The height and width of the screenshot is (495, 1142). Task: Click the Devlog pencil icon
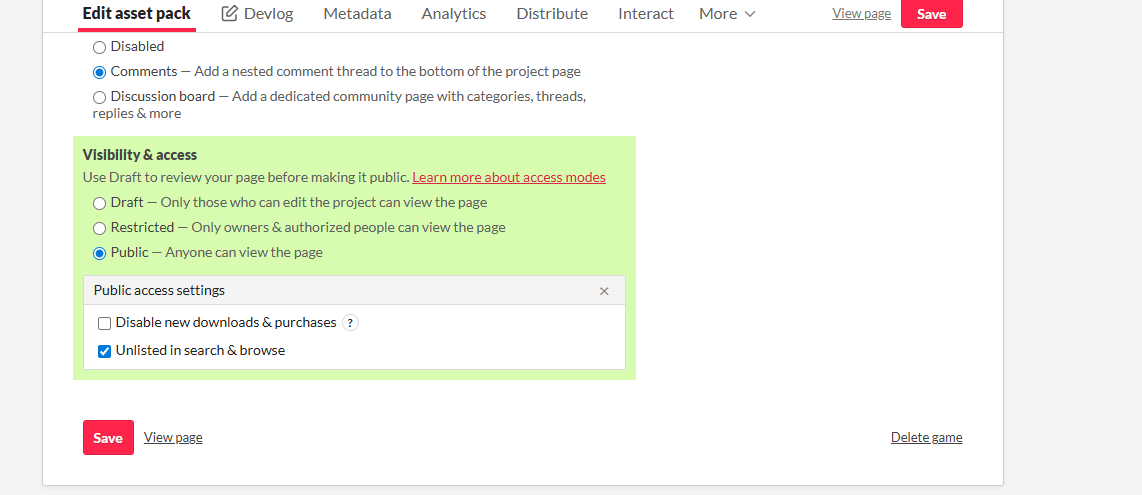[x=230, y=14]
